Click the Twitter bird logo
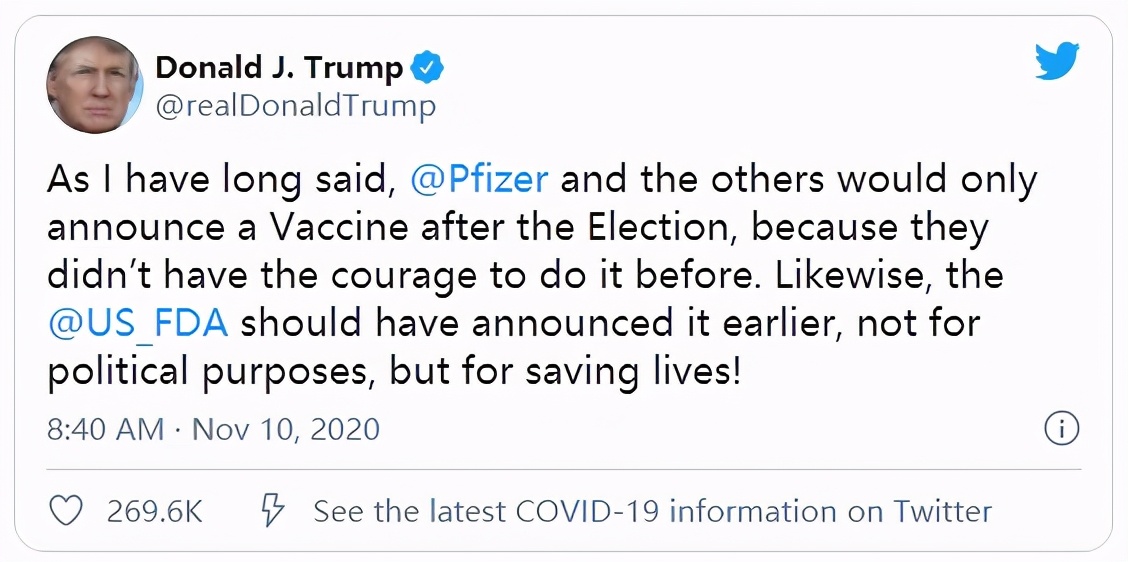The image size is (1128, 562). click(1057, 63)
